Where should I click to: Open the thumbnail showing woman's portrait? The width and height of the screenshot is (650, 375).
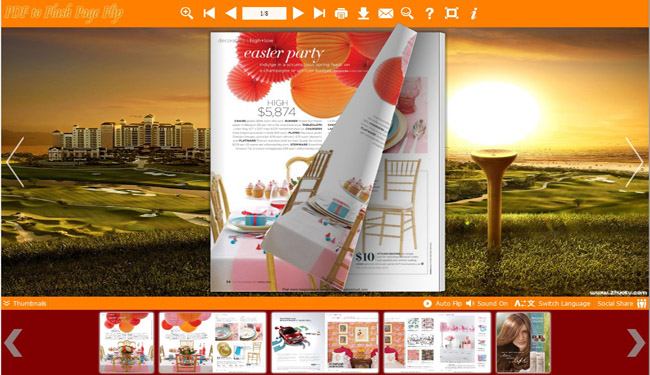[523, 343]
